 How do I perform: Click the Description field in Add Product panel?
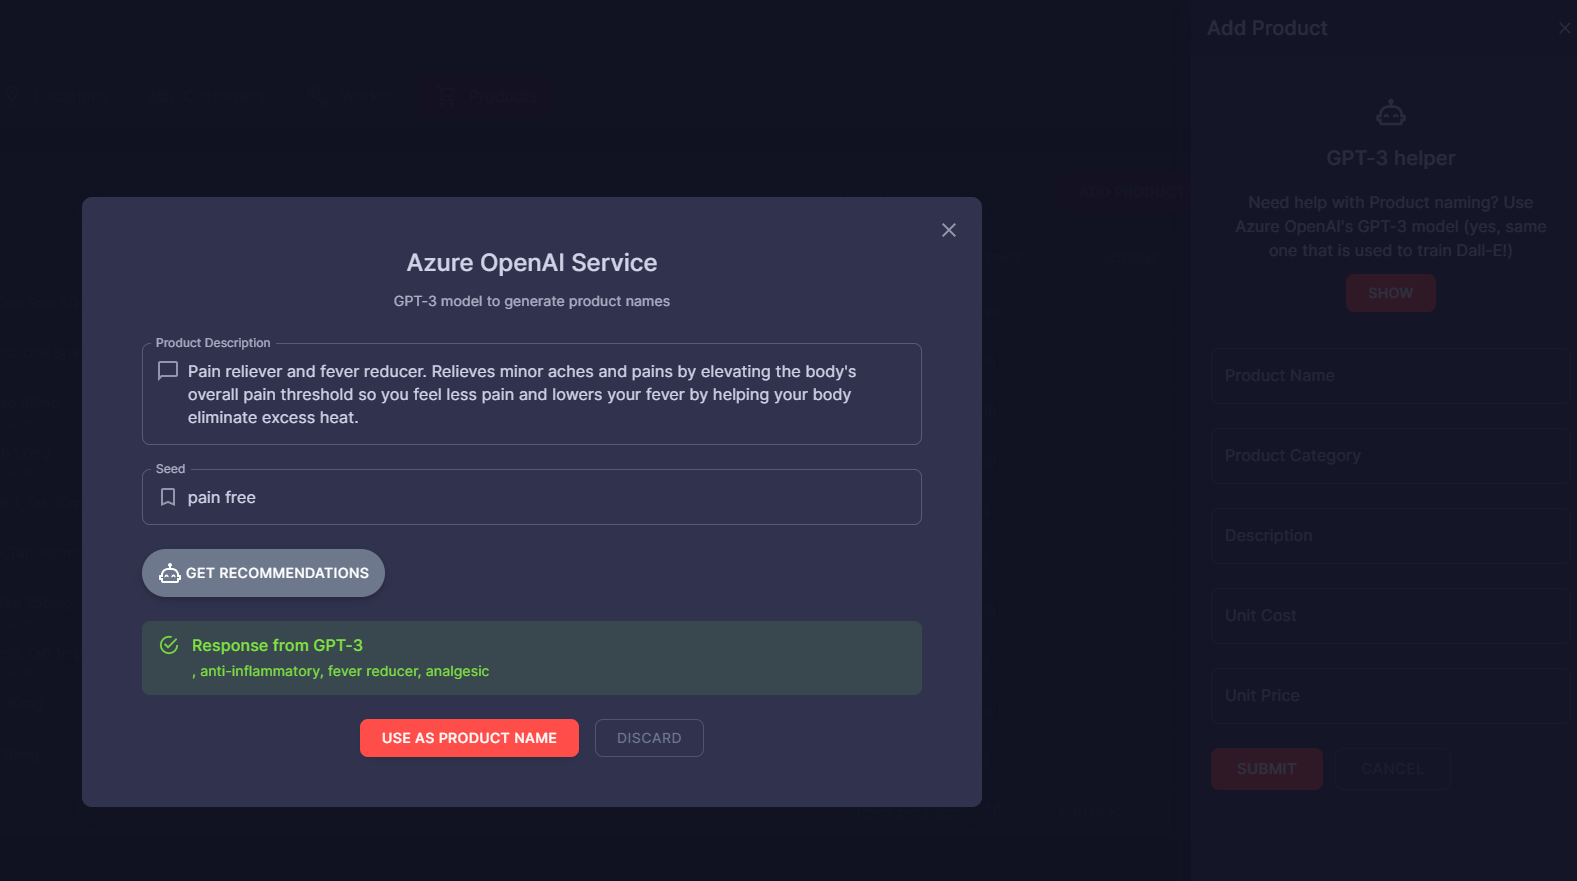pos(1390,536)
